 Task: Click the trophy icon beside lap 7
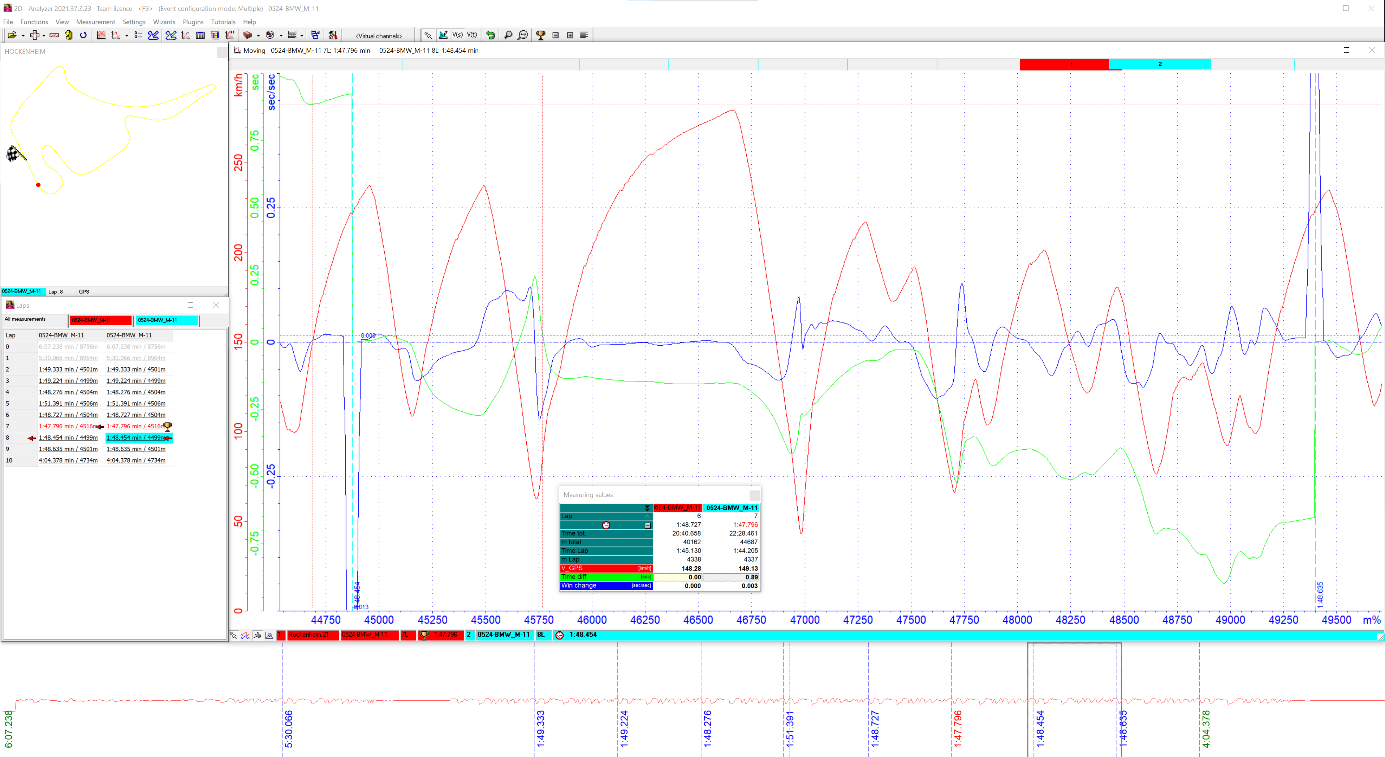tap(167, 426)
